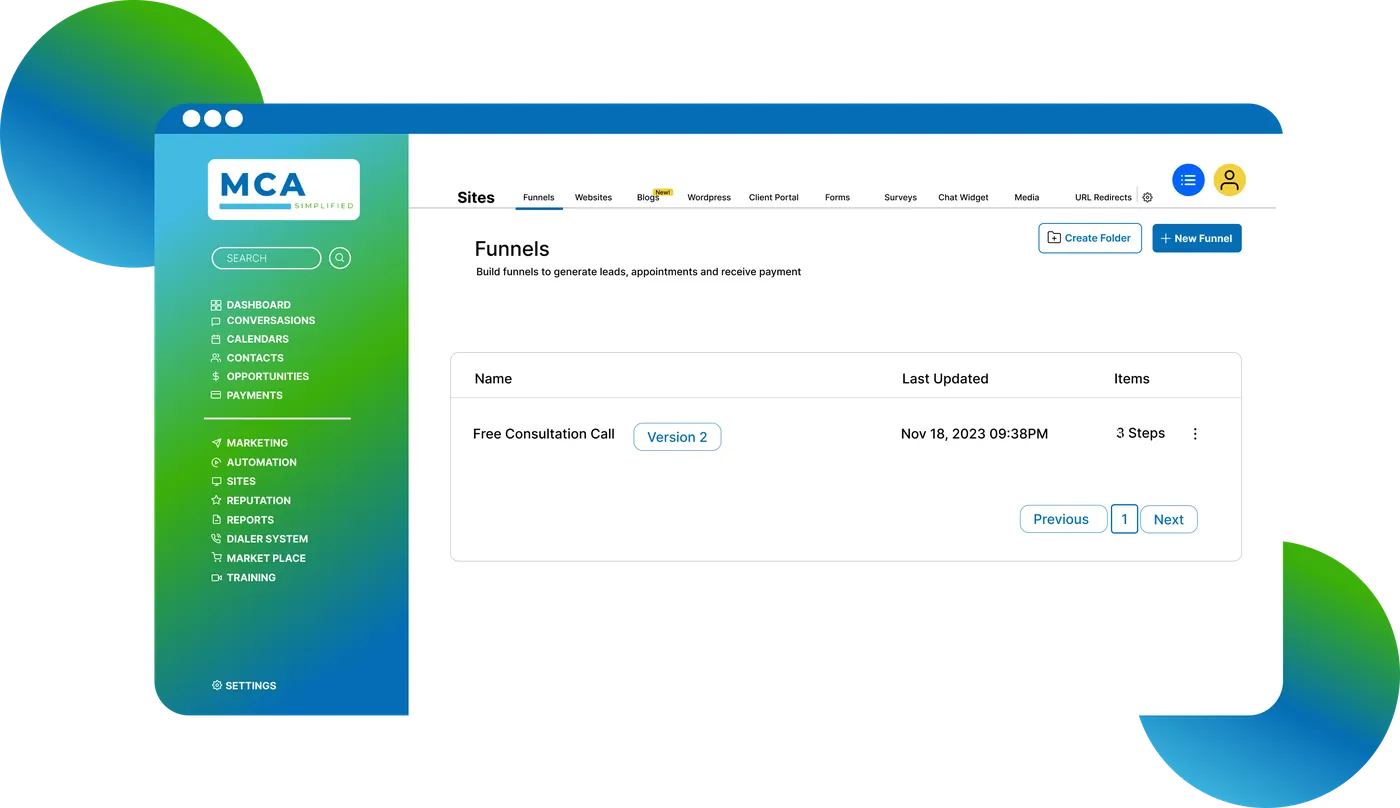Switch to the Funnels tab
The width and height of the screenshot is (1400, 808).
point(539,198)
